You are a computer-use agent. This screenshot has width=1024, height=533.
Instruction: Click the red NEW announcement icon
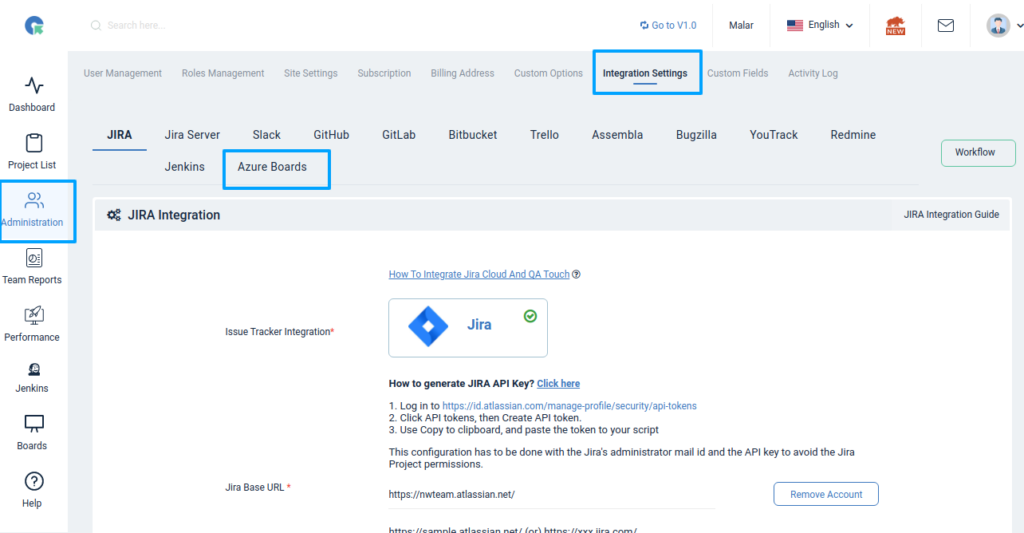[x=895, y=26]
